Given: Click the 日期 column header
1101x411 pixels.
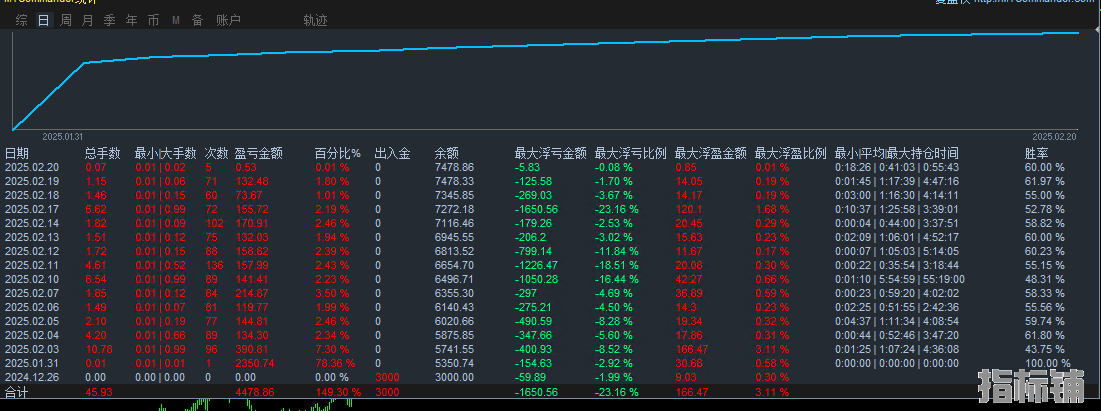Looking at the screenshot, I should coord(17,154).
